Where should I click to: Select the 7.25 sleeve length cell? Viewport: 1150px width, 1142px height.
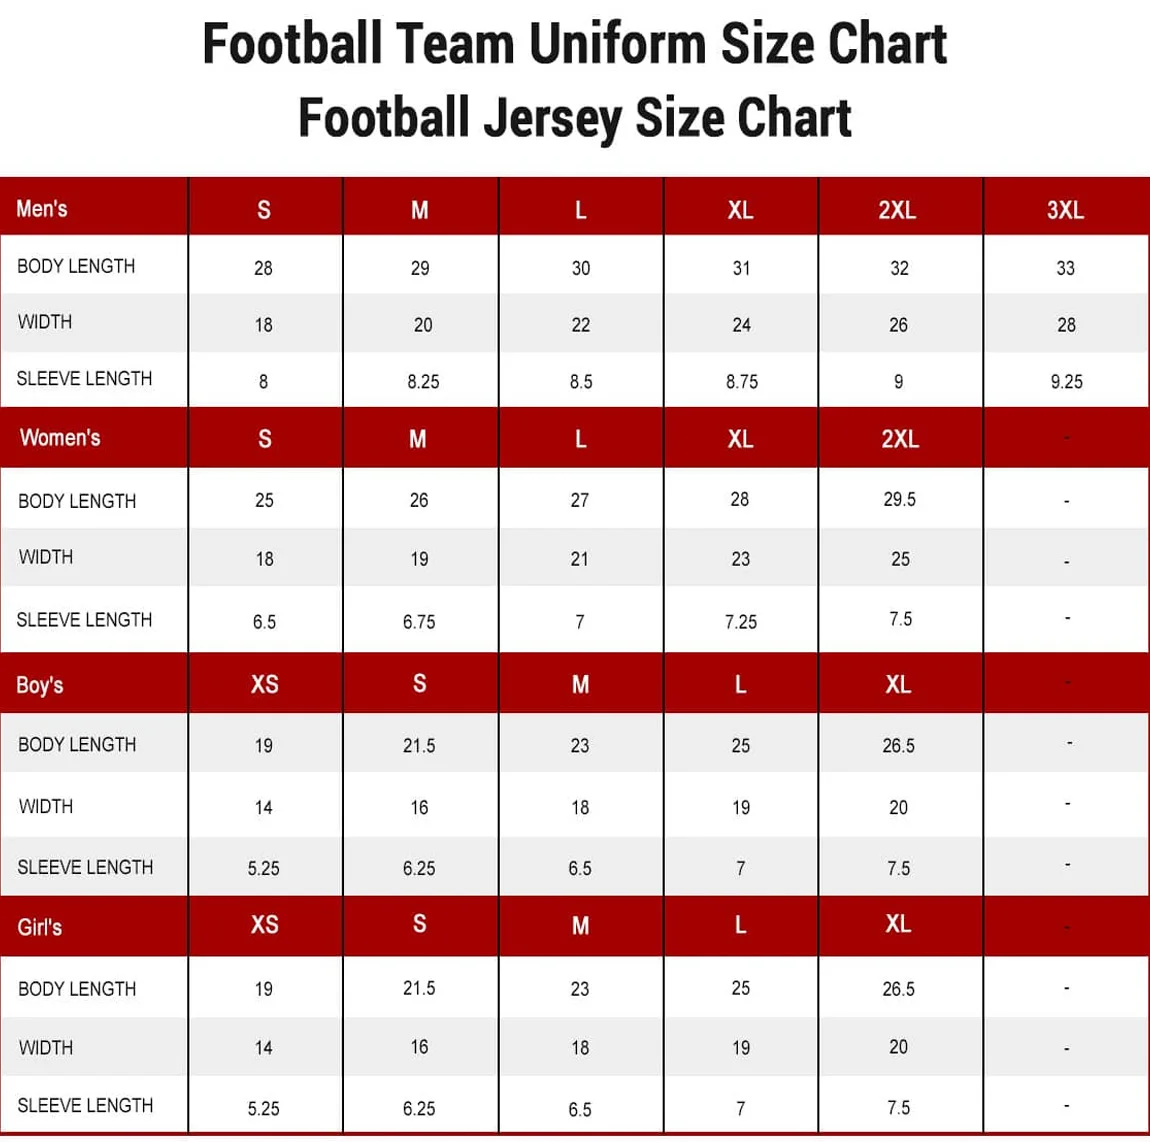(741, 622)
